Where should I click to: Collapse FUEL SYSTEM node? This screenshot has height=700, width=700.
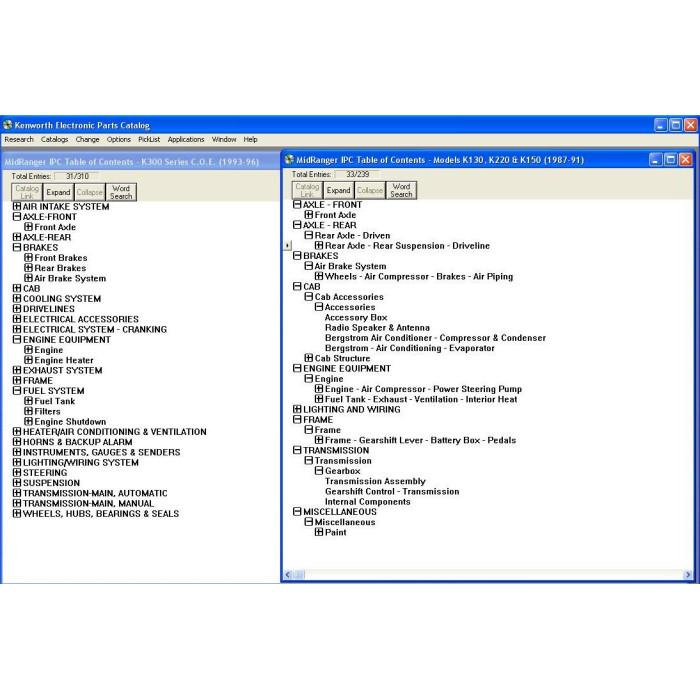(x=17, y=391)
